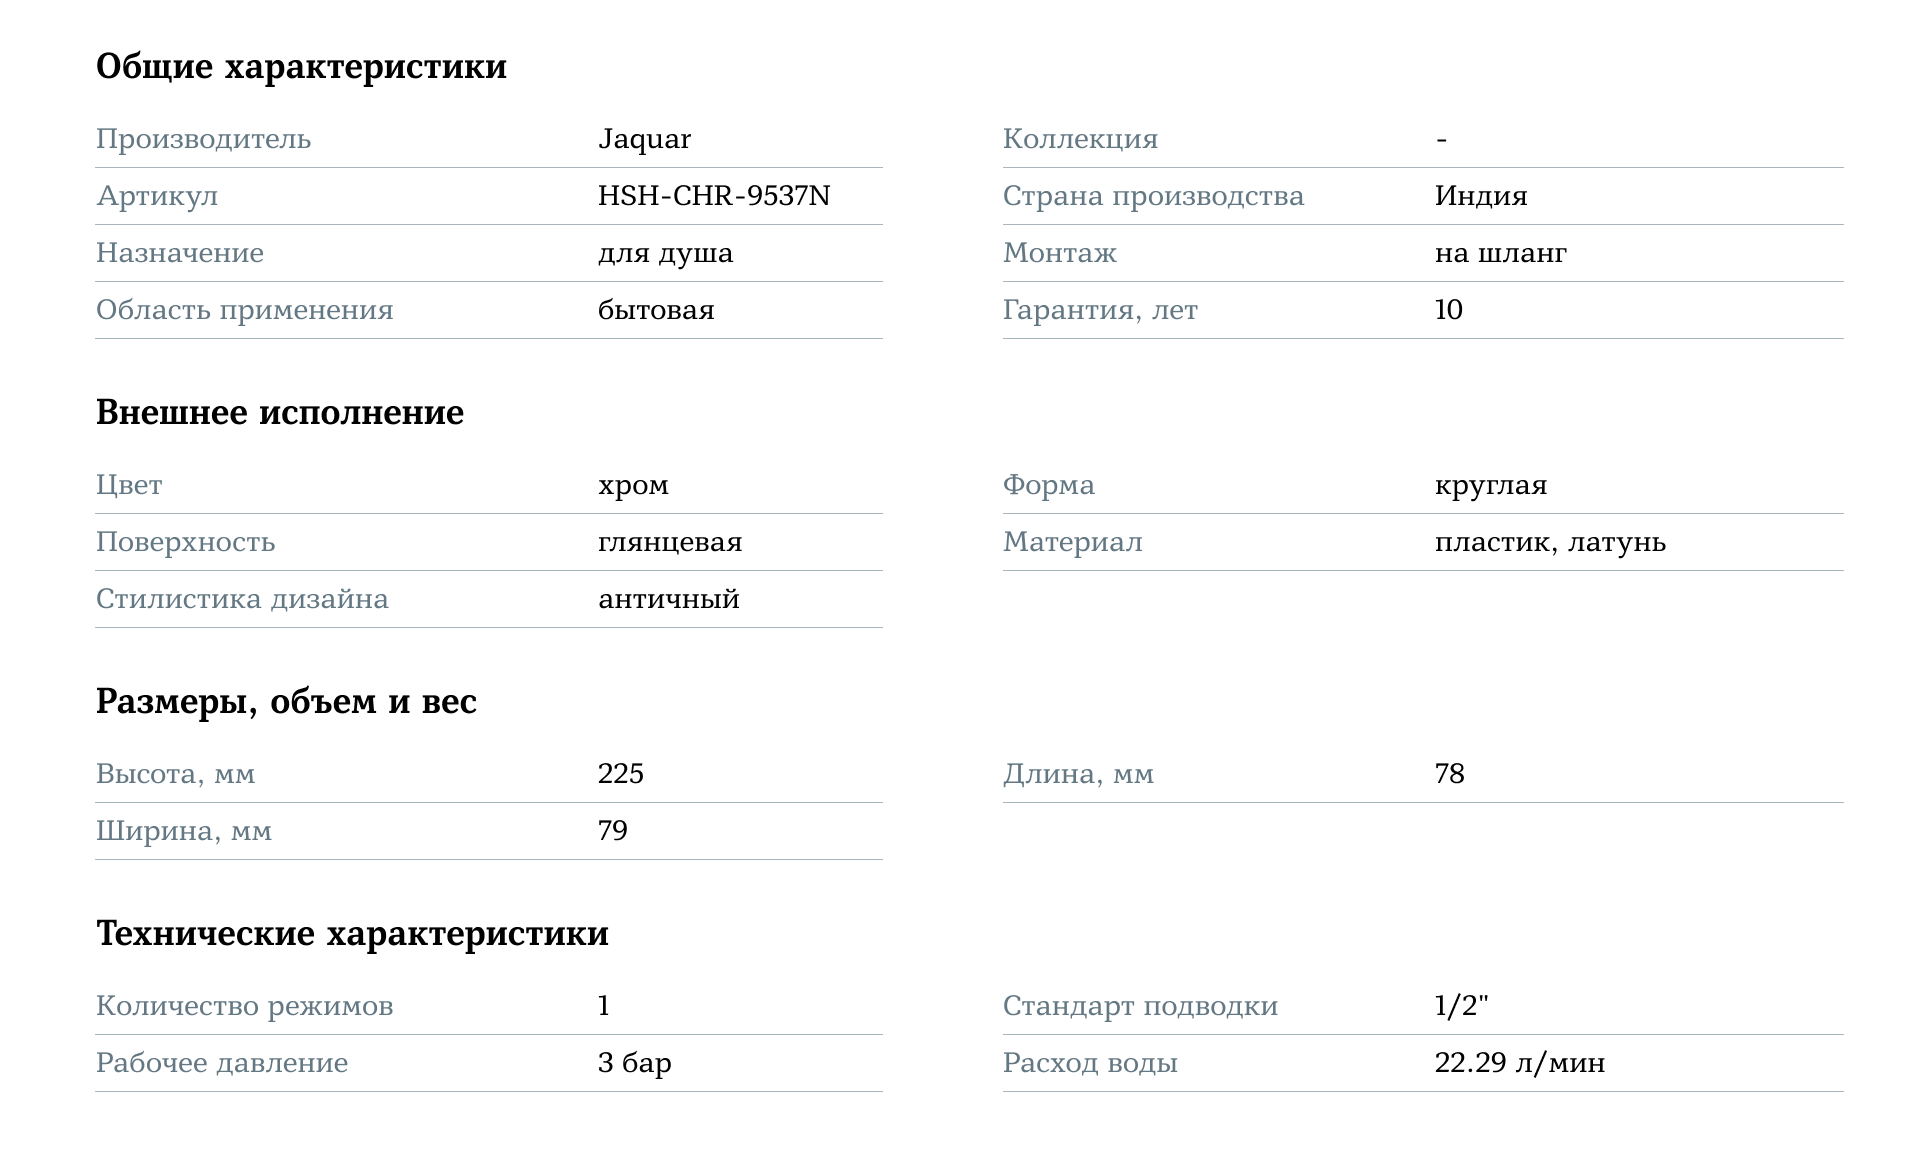1920x1170 pixels.
Task: Click the 'Внешнее исполнение' heading
Action: click(x=279, y=413)
